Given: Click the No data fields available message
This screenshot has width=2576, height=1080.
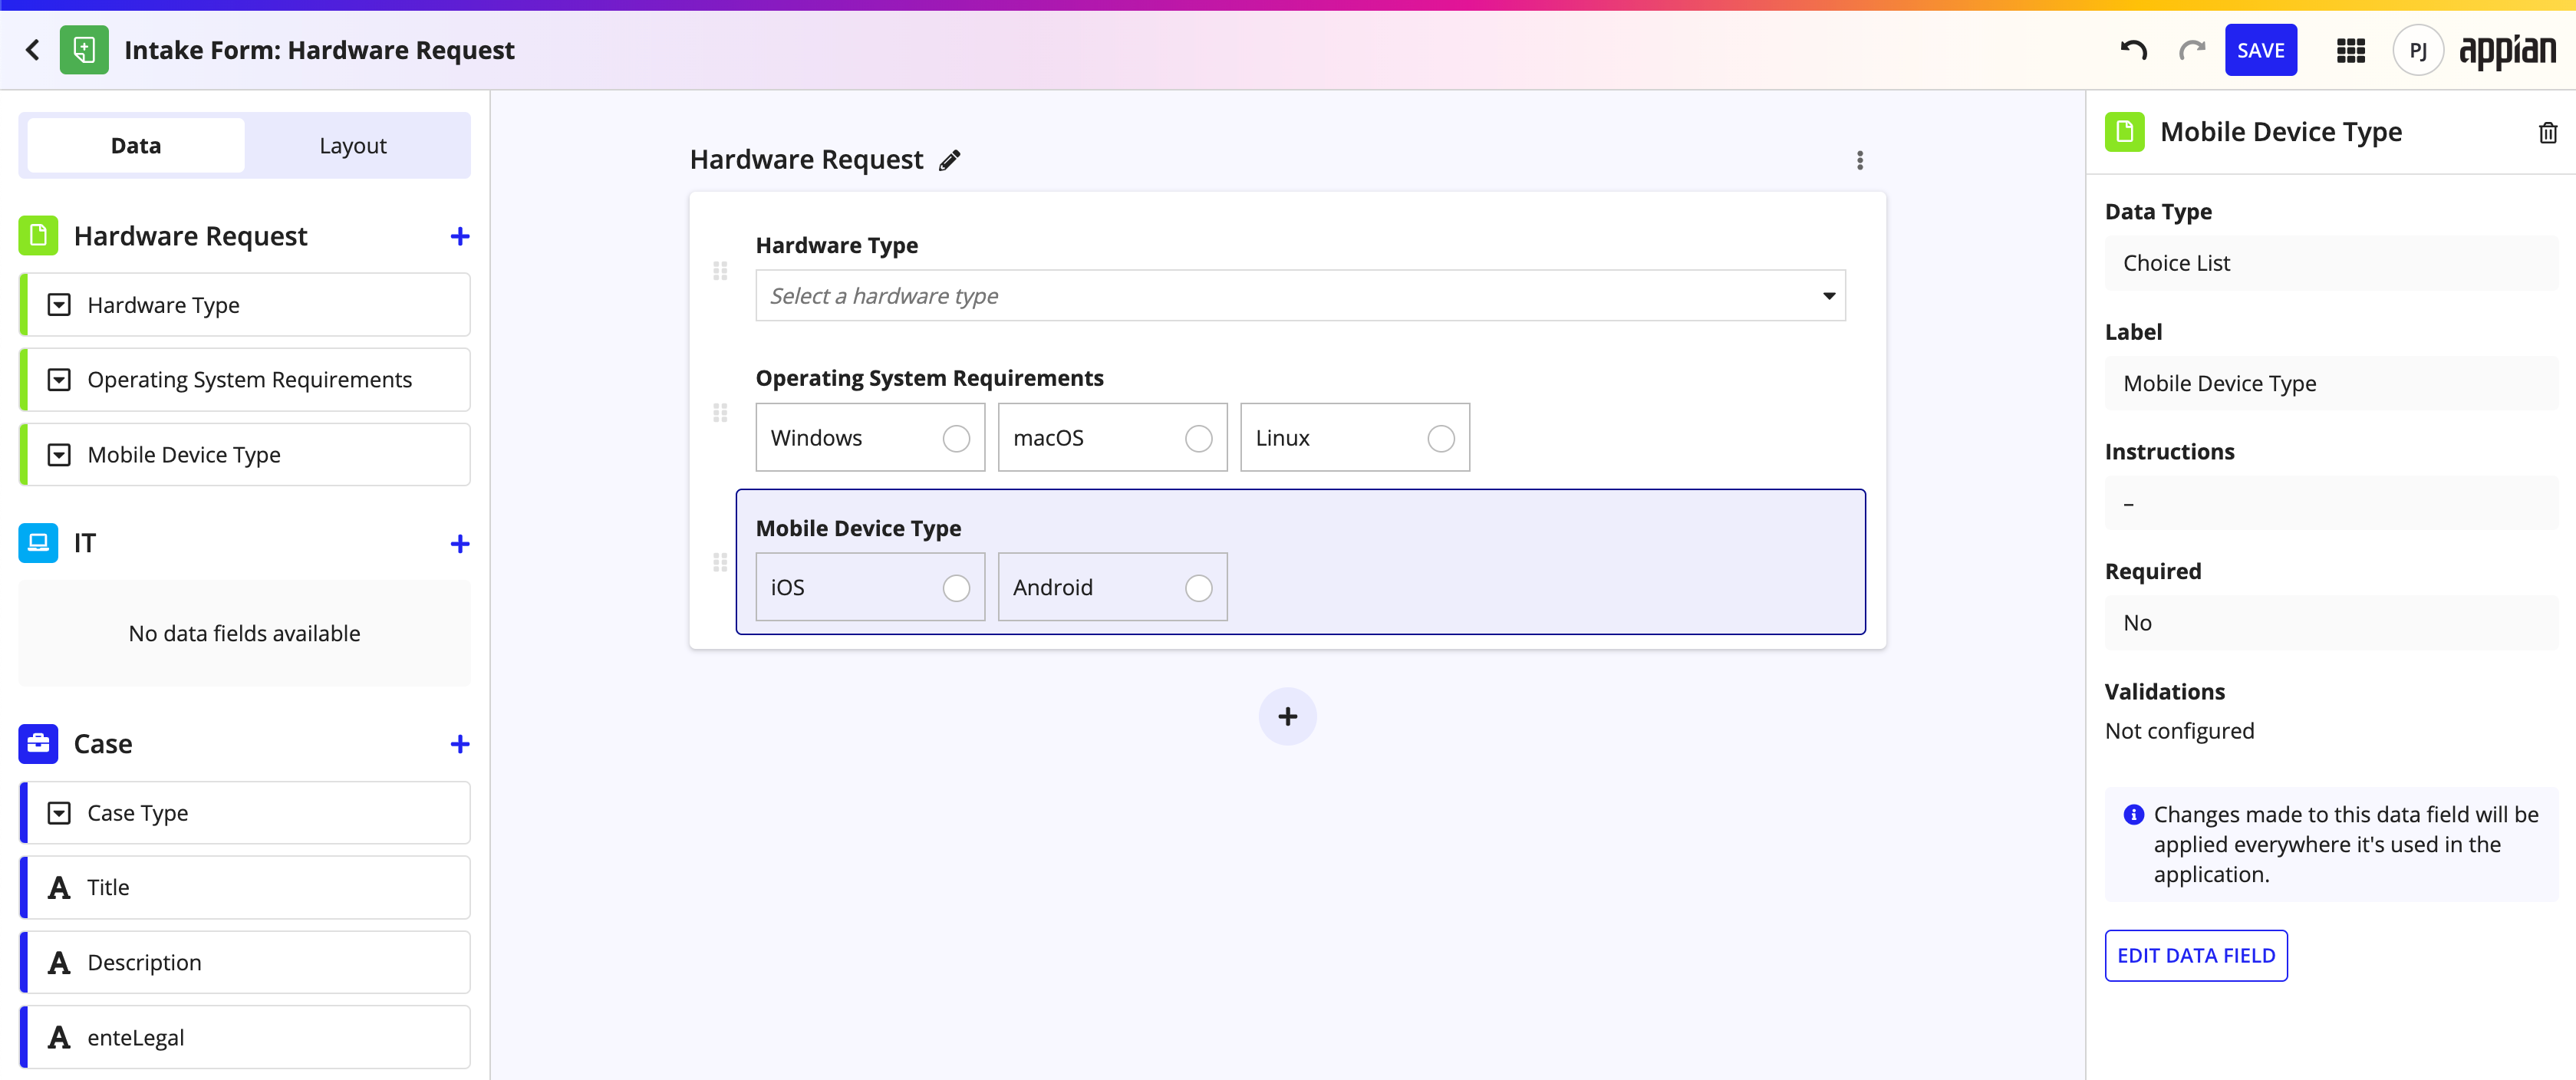Looking at the screenshot, I should (x=245, y=633).
